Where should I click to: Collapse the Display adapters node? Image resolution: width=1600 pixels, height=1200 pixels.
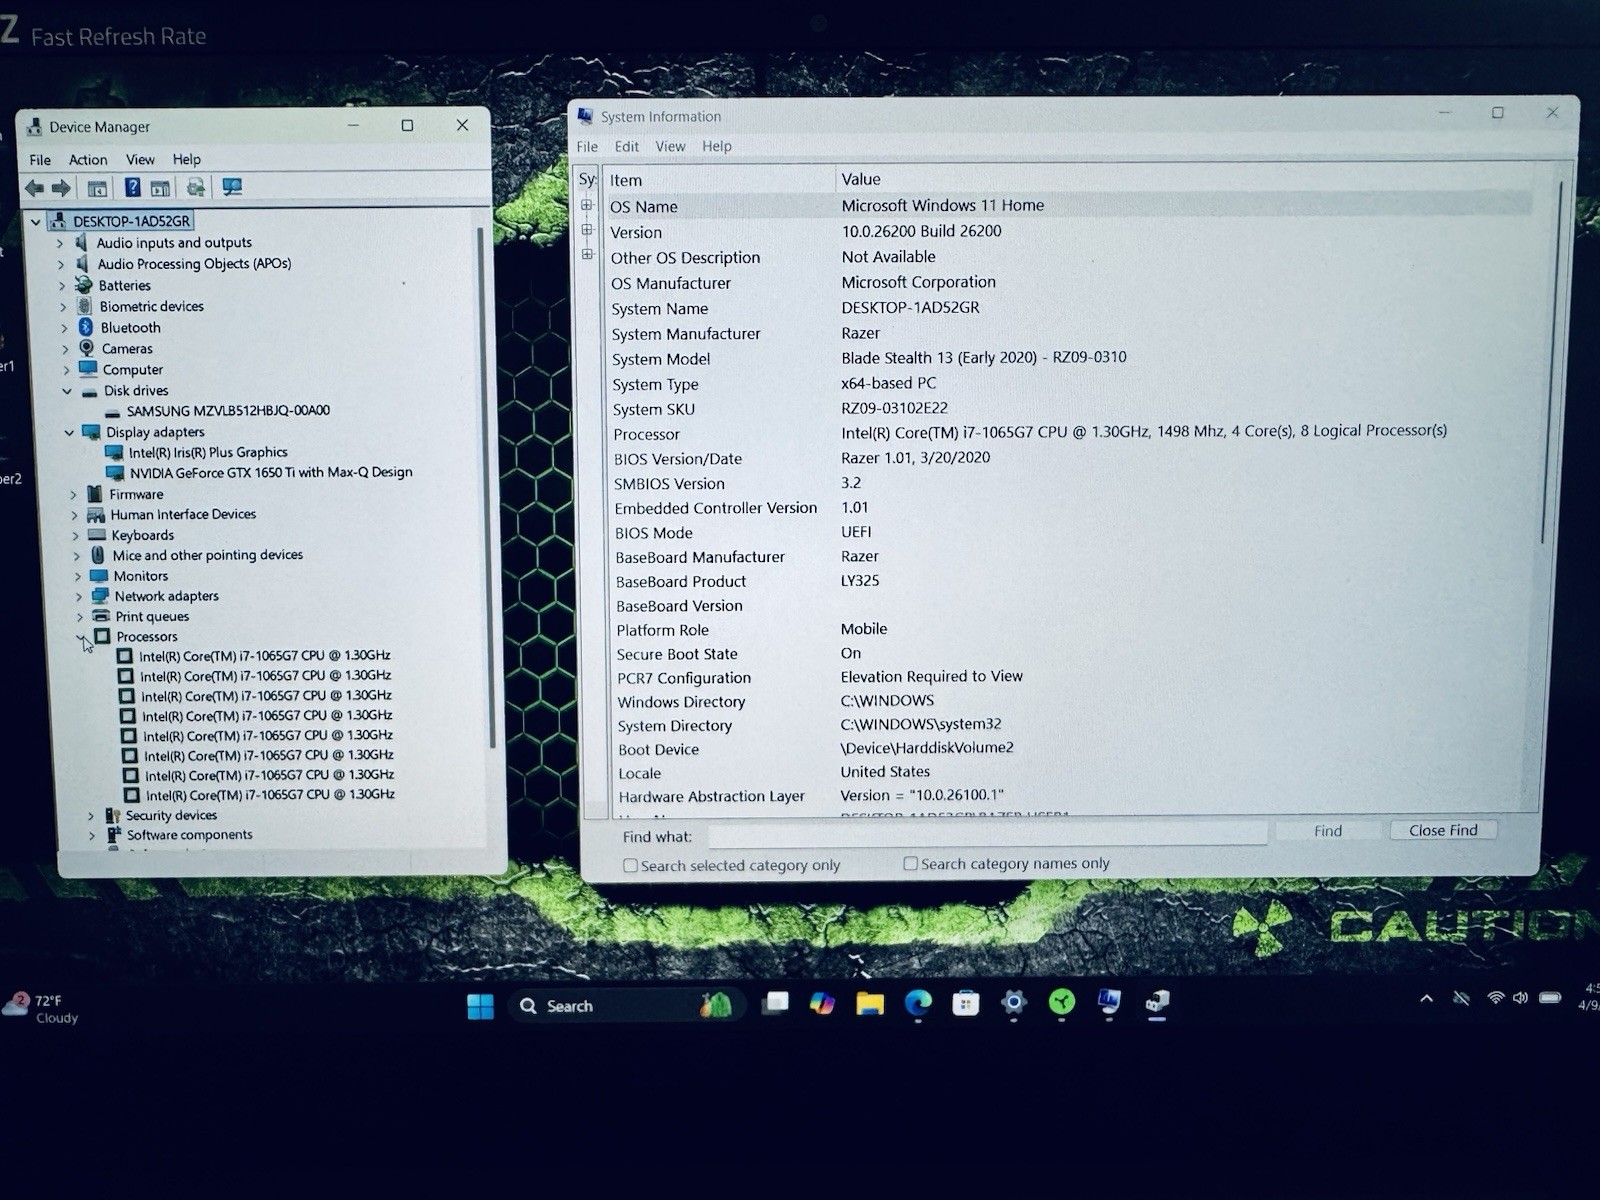[69, 432]
